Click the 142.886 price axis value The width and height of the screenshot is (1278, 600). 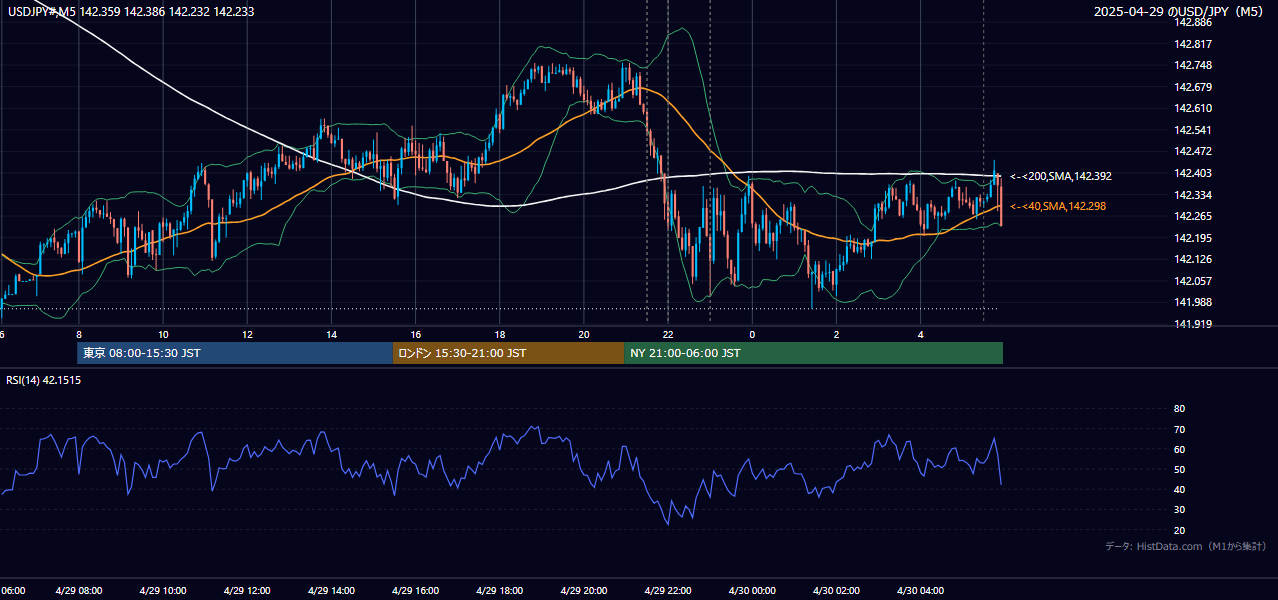pos(1192,22)
